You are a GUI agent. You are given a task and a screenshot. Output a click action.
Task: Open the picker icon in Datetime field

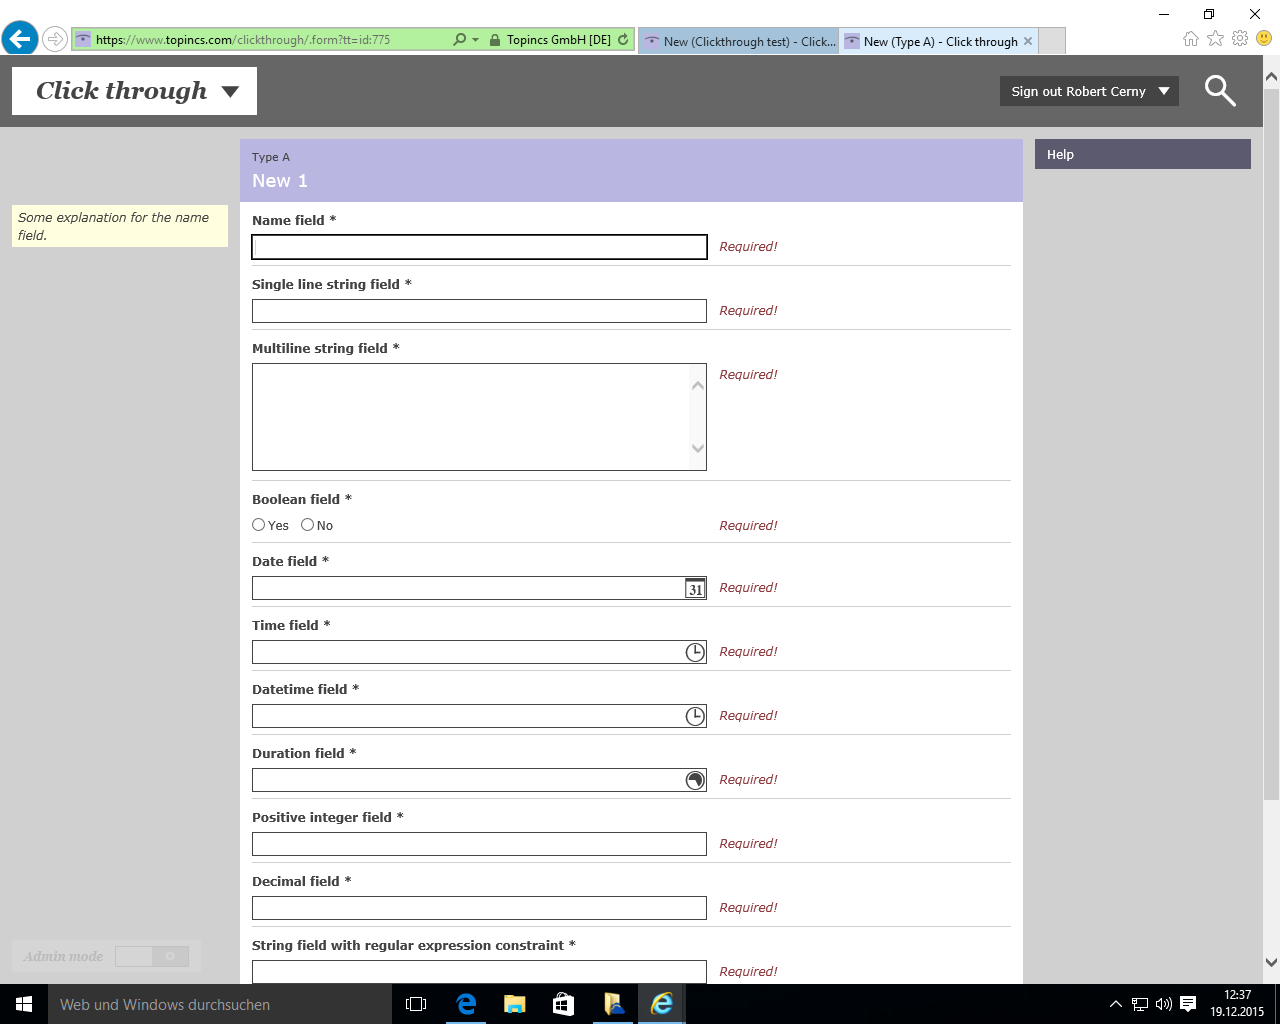tap(695, 717)
